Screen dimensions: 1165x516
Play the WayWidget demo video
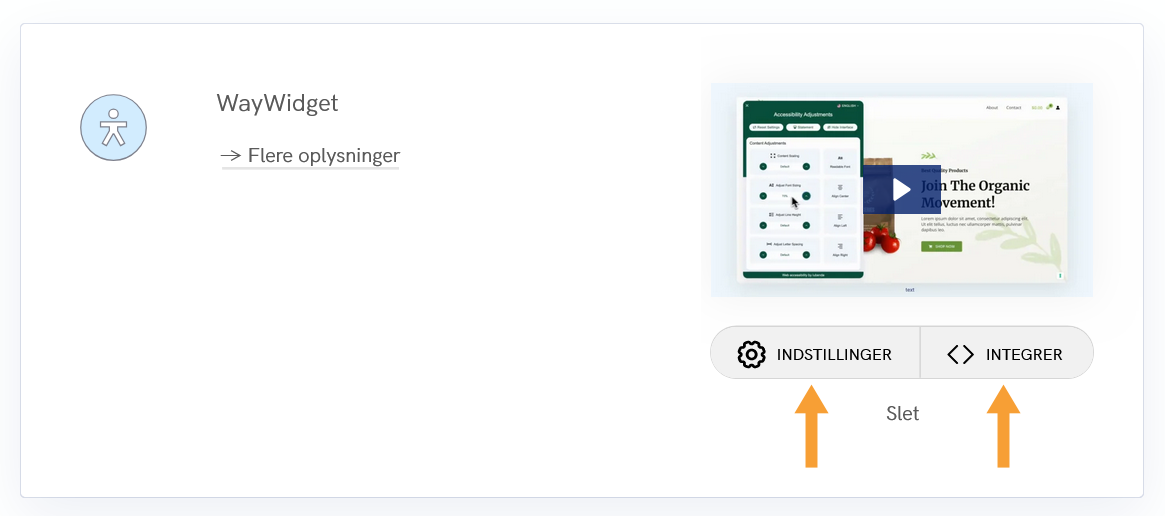pos(901,189)
